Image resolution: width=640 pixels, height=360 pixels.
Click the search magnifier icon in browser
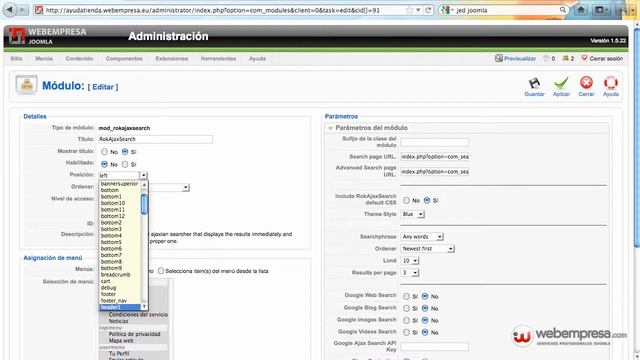[563, 10]
